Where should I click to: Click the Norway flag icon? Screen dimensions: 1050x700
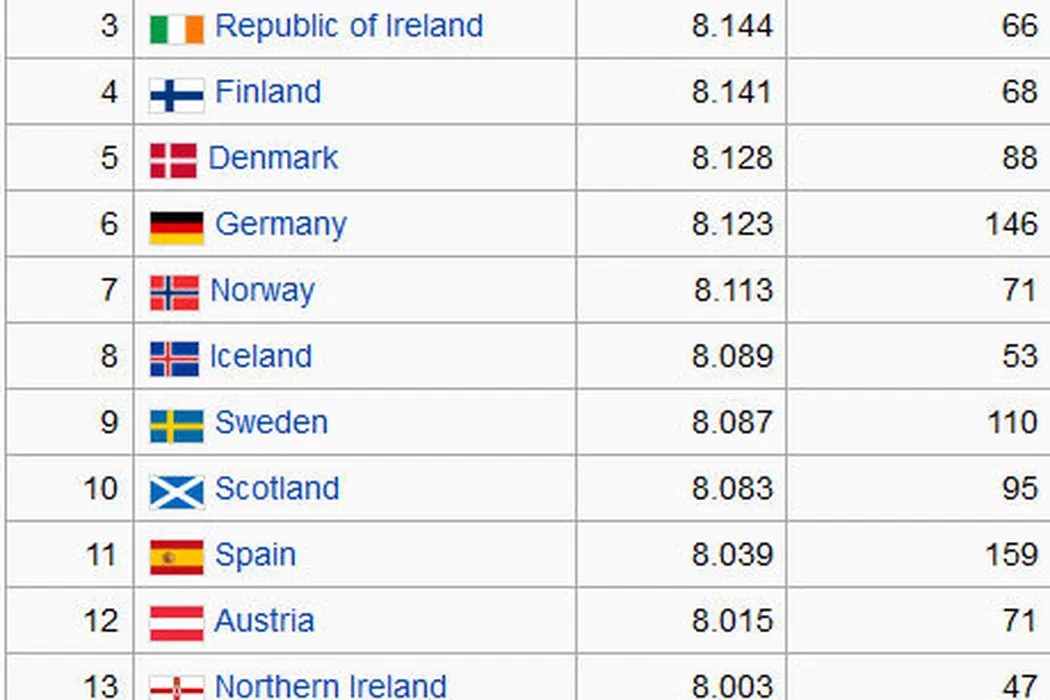tap(174, 292)
